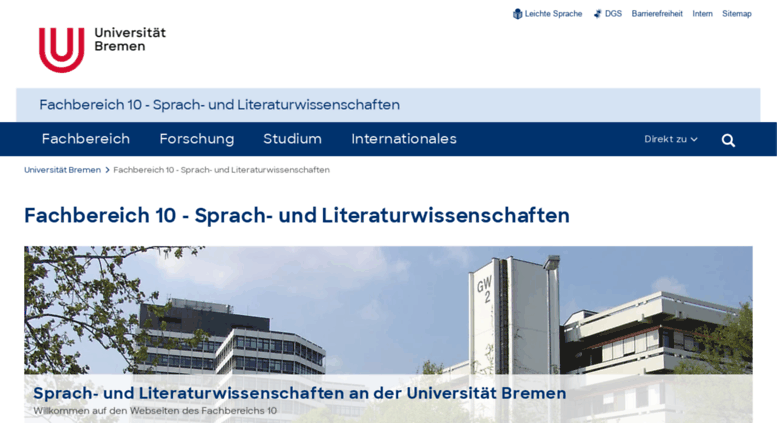
Task: Click the DGS sign language icon
Action: click(x=598, y=14)
